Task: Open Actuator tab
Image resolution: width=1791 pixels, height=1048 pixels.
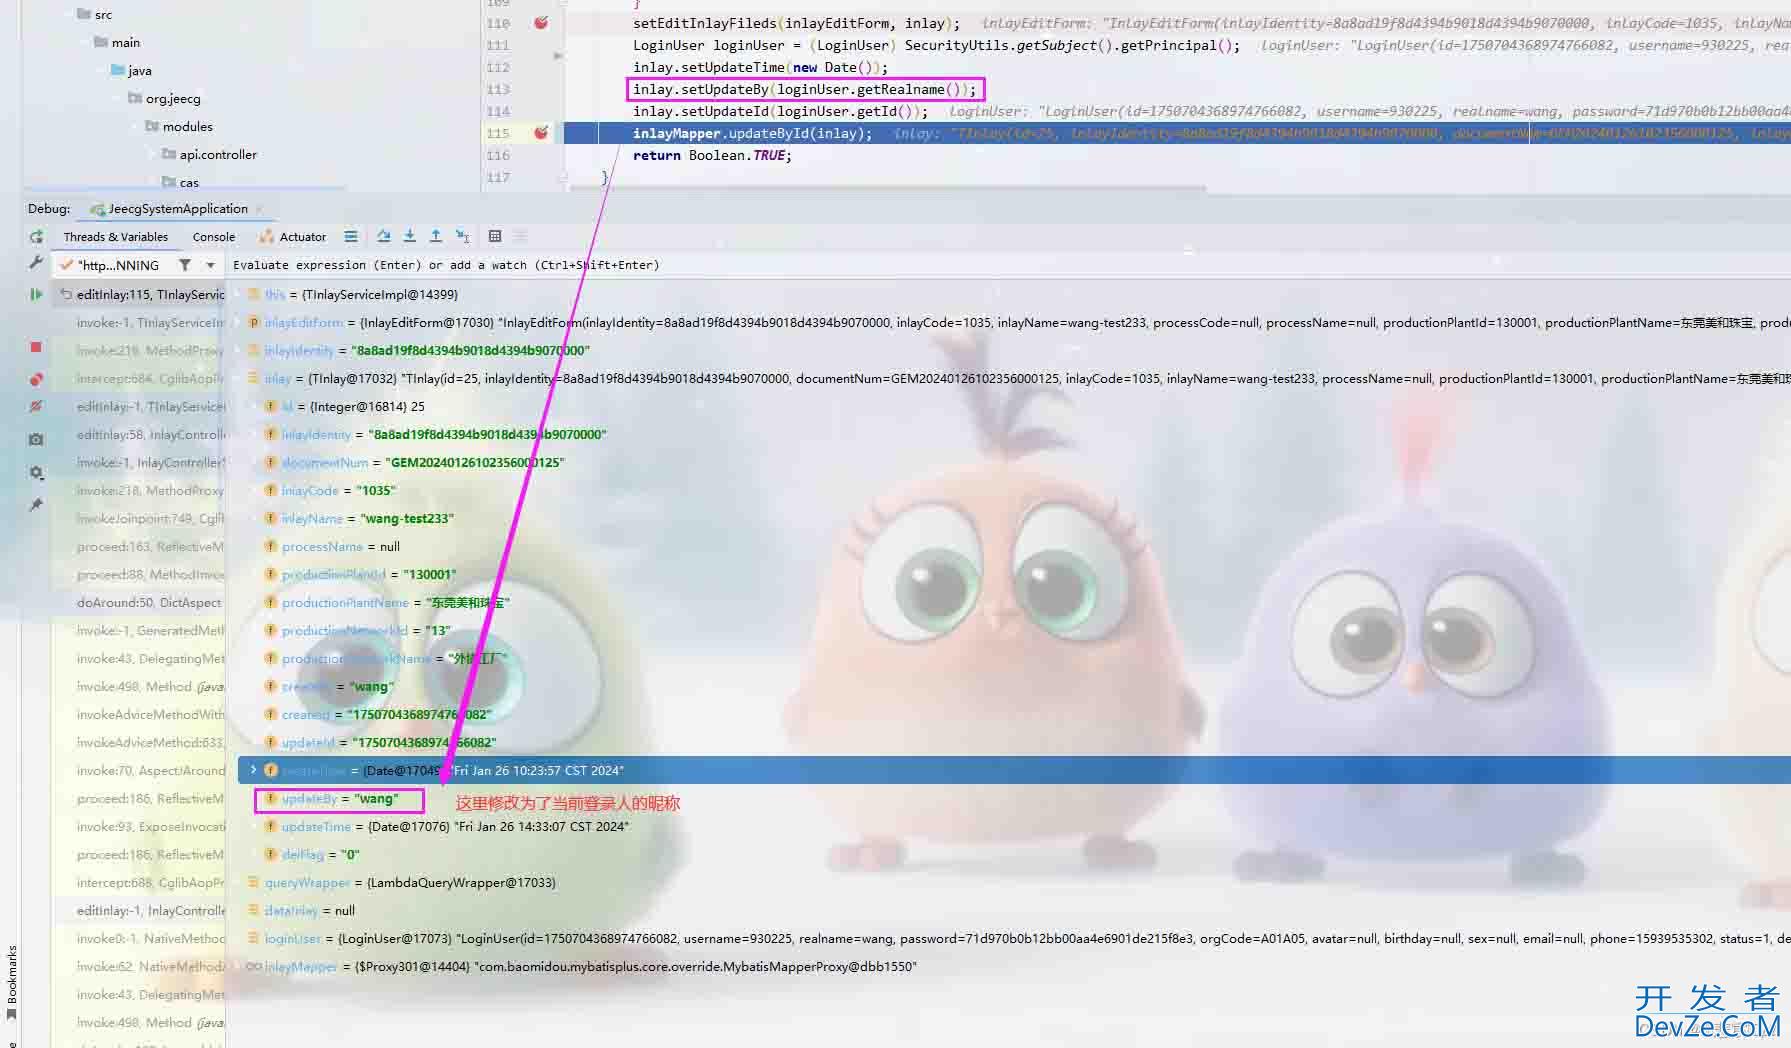Action: 293,237
